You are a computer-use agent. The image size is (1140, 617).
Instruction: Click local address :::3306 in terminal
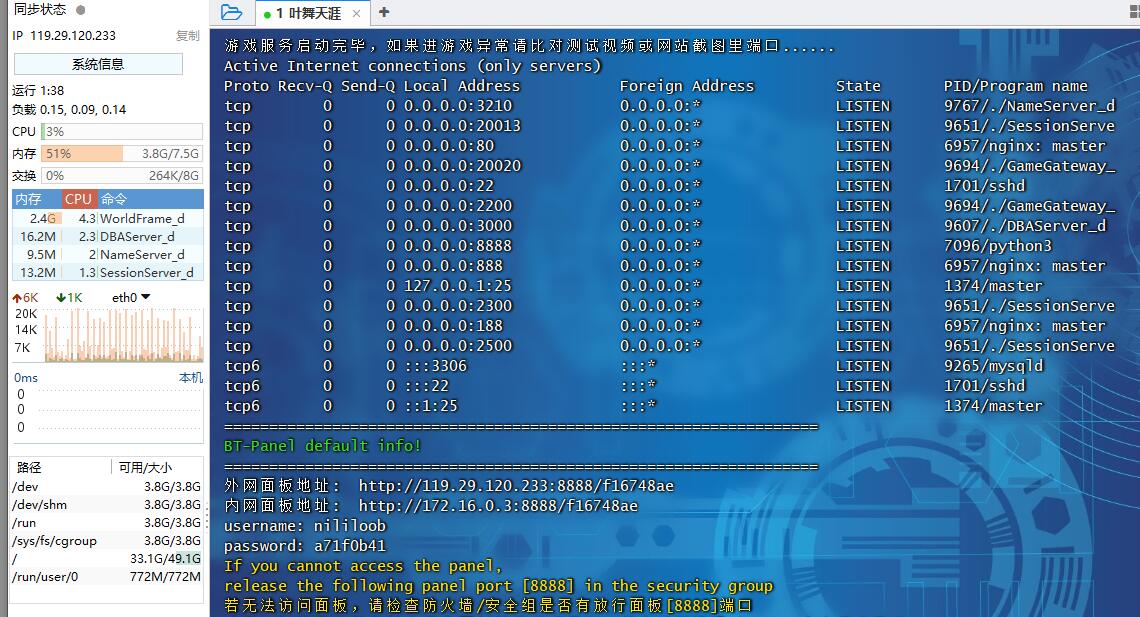pyautogui.click(x=435, y=366)
